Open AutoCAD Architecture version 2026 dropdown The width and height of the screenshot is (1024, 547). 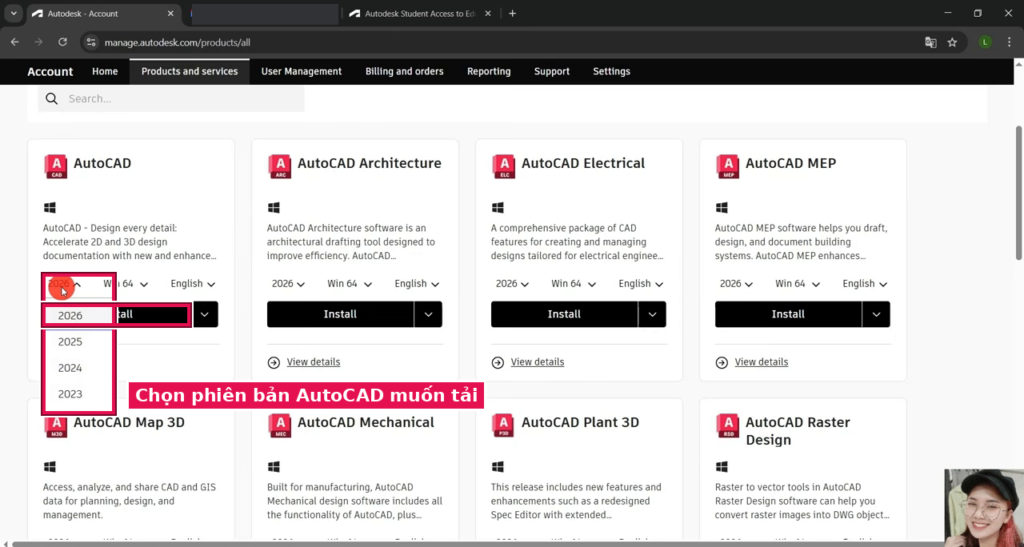(x=289, y=284)
